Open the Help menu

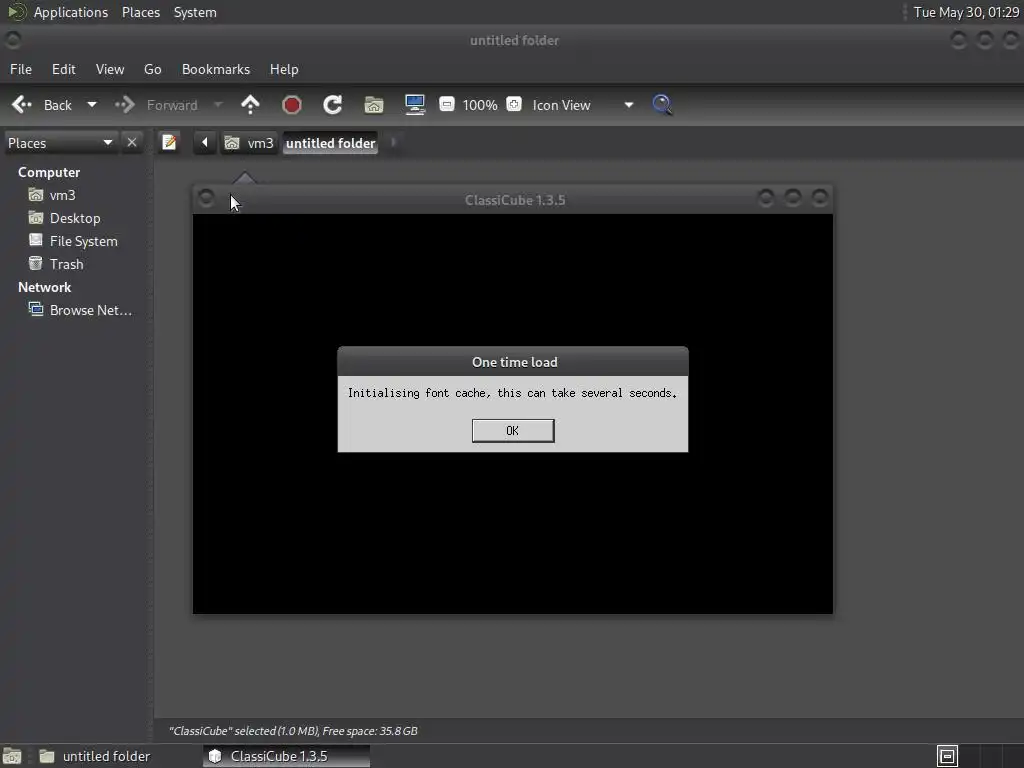tap(284, 69)
